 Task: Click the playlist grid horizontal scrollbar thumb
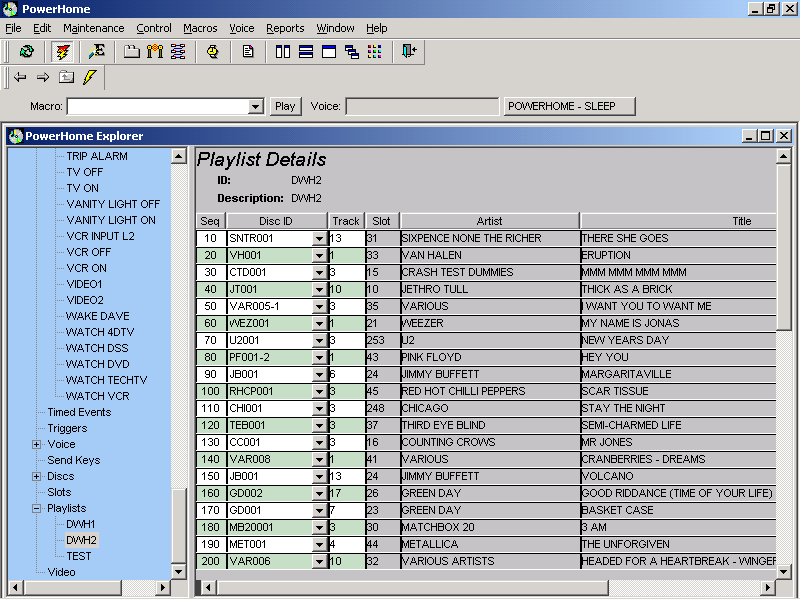tap(413, 588)
